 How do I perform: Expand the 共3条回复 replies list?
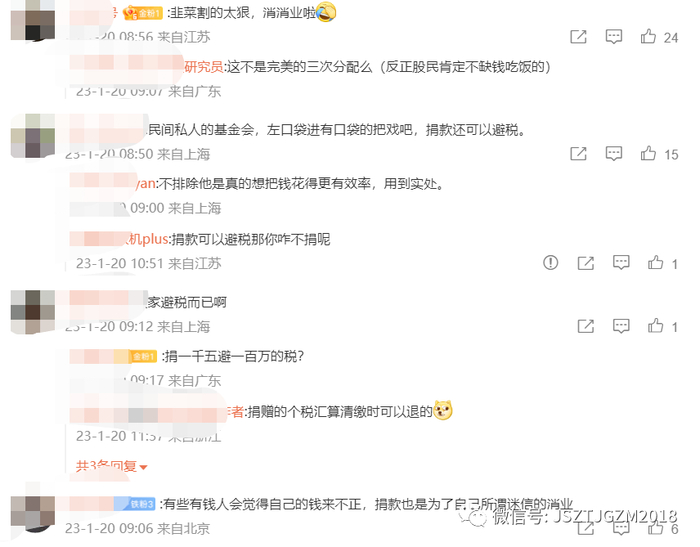coord(112,467)
